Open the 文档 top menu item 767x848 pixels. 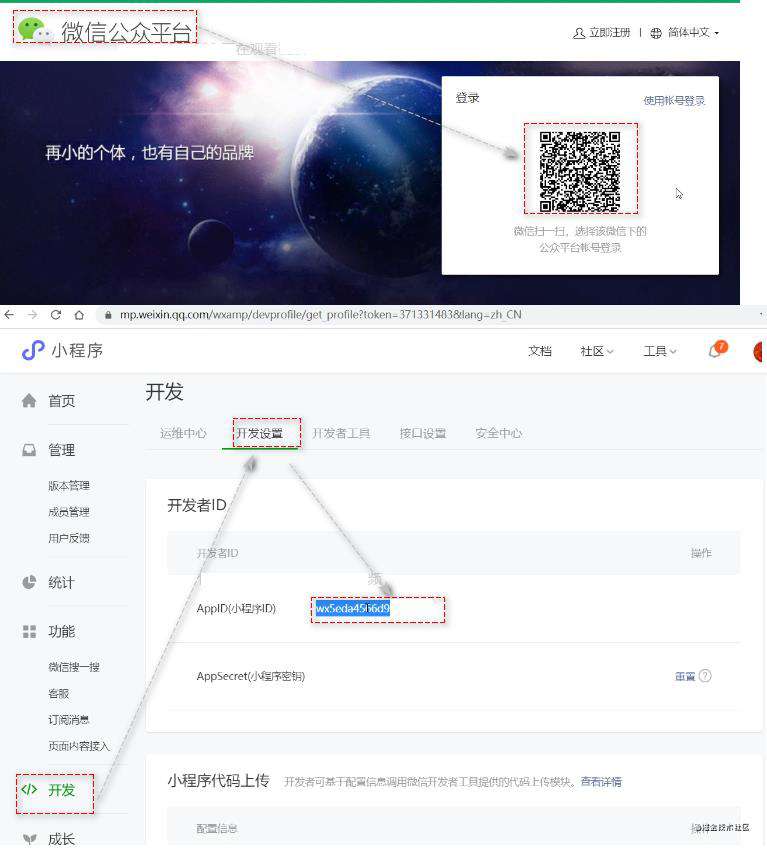[x=540, y=351]
